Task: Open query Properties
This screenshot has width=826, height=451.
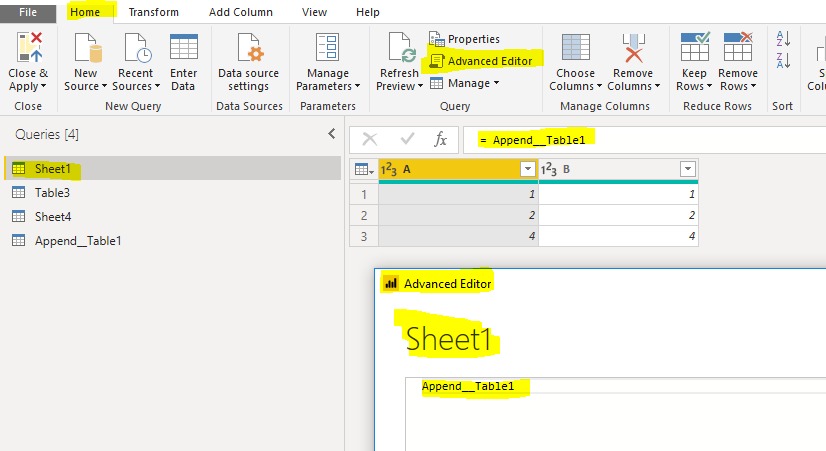Action: click(464, 39)
